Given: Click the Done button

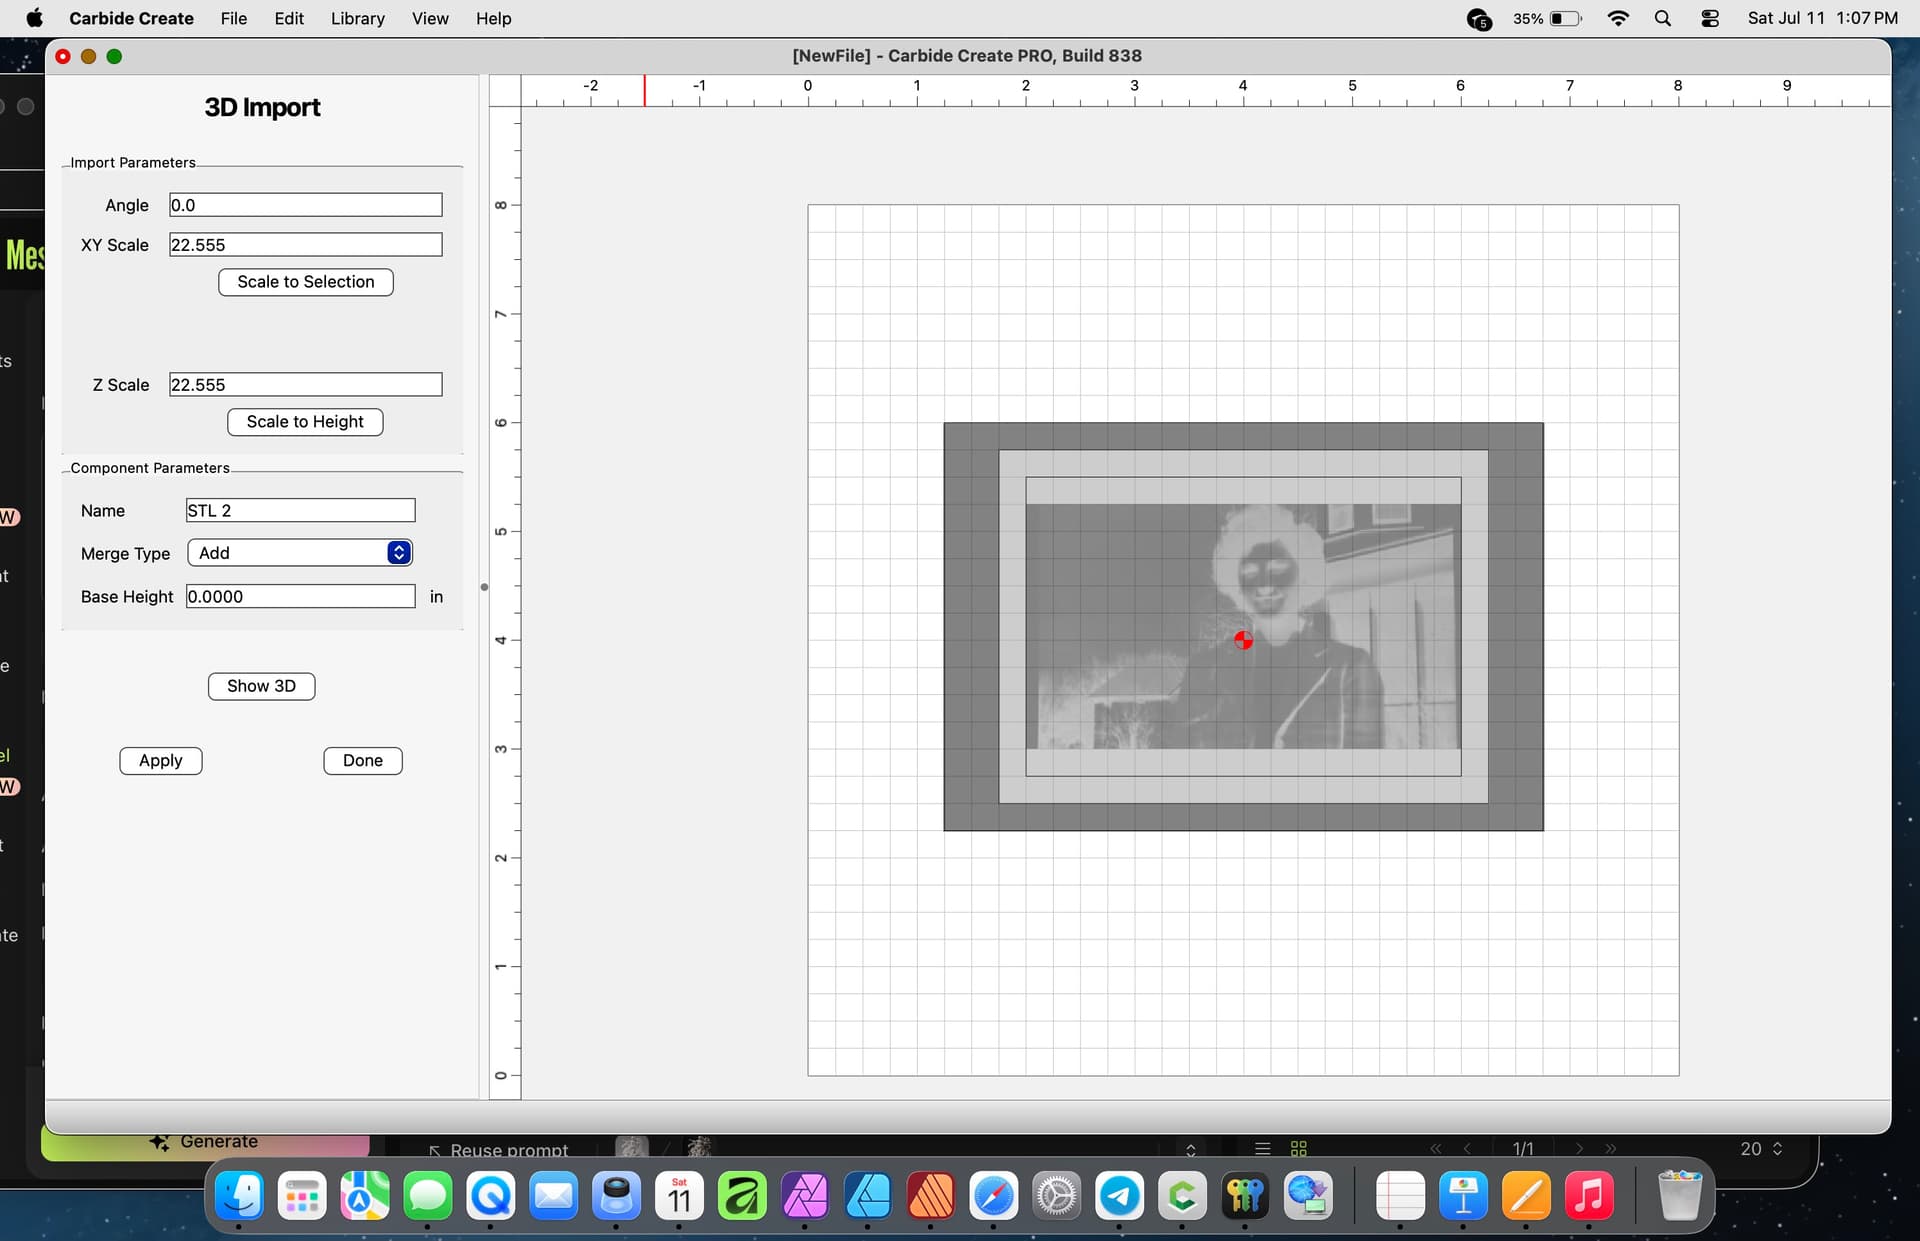Looking at the screenshot, I should [363, 761].
